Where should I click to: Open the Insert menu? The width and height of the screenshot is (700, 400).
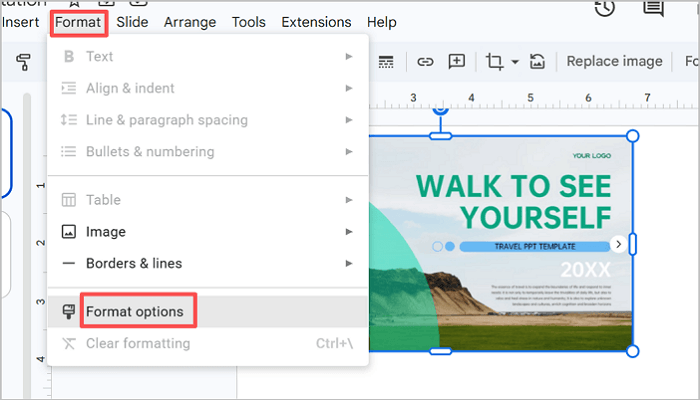coord(20,22)
